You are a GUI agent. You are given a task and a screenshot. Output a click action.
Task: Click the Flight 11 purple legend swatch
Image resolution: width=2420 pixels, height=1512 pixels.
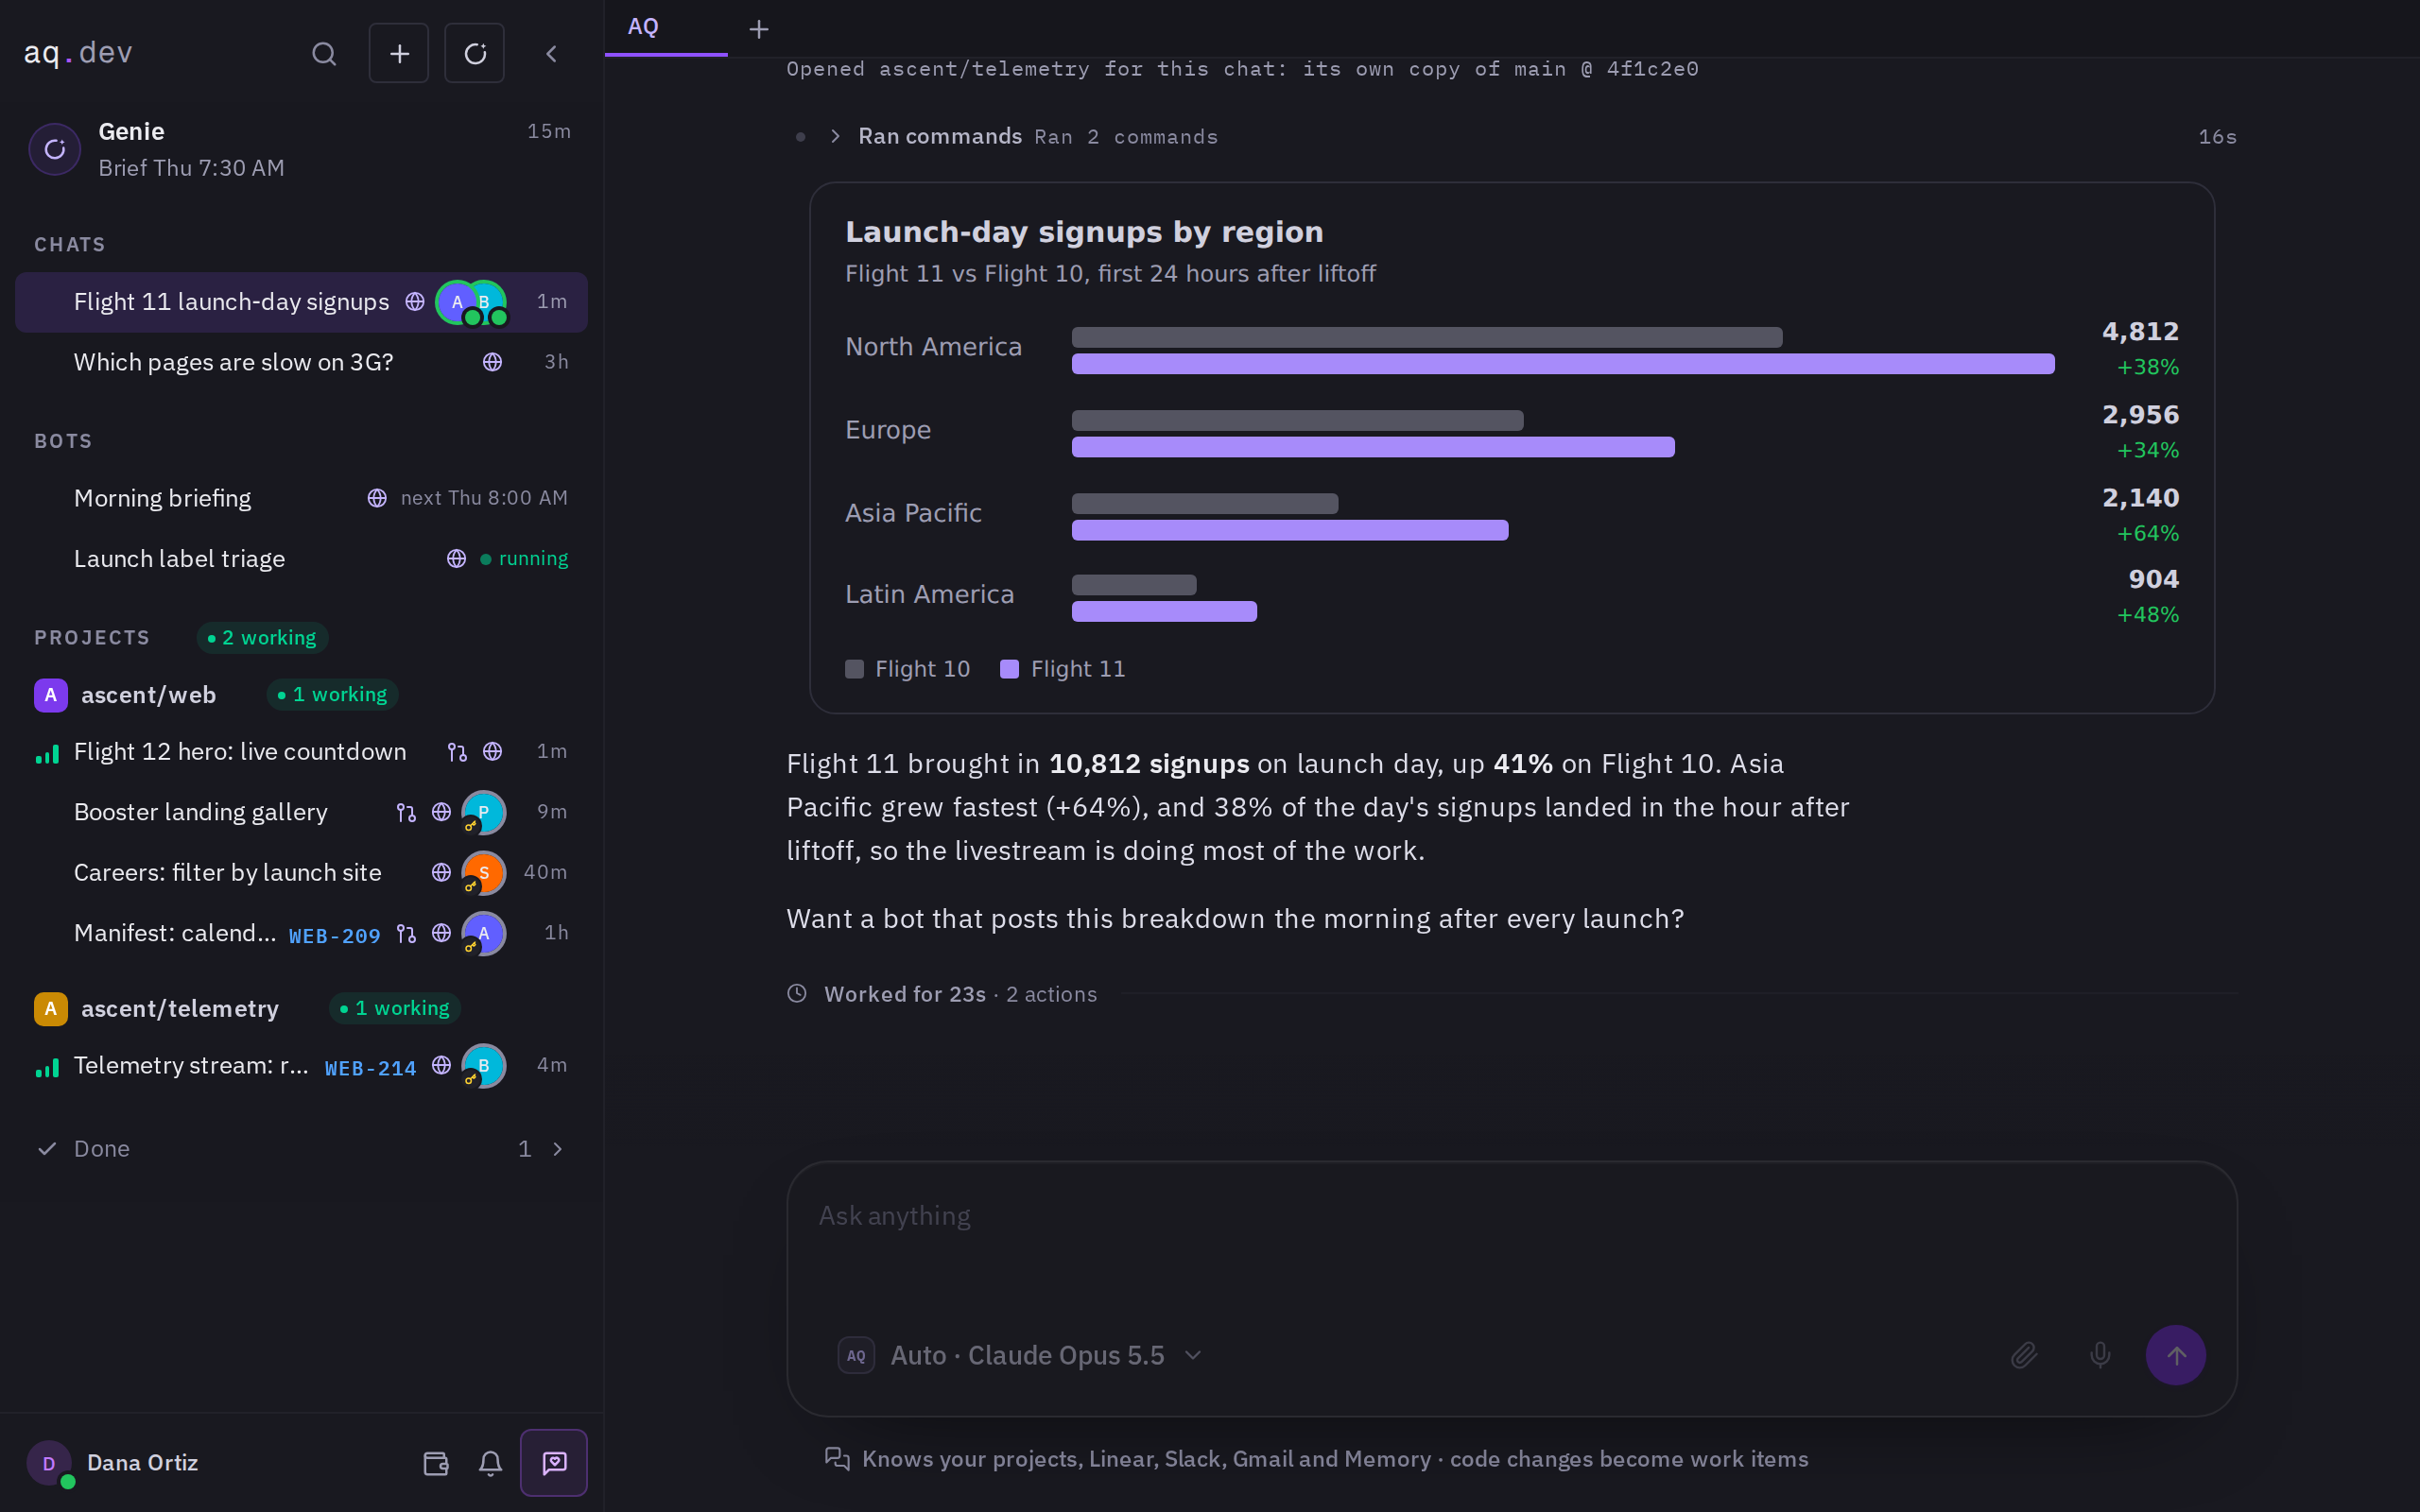coord(1010,670)
